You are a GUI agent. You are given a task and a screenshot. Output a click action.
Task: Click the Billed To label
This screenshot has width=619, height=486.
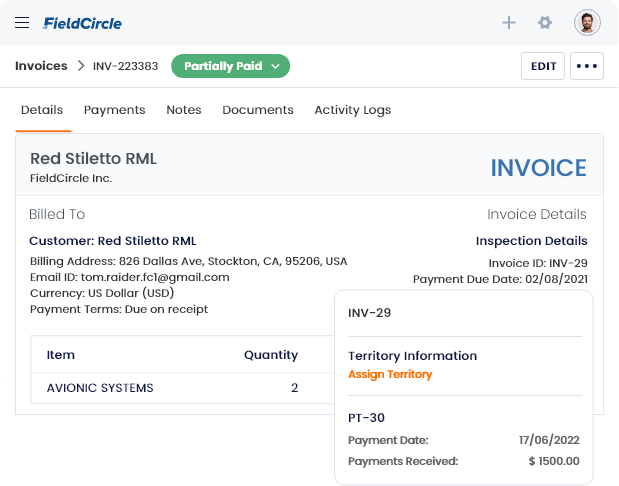pos(57,214)
